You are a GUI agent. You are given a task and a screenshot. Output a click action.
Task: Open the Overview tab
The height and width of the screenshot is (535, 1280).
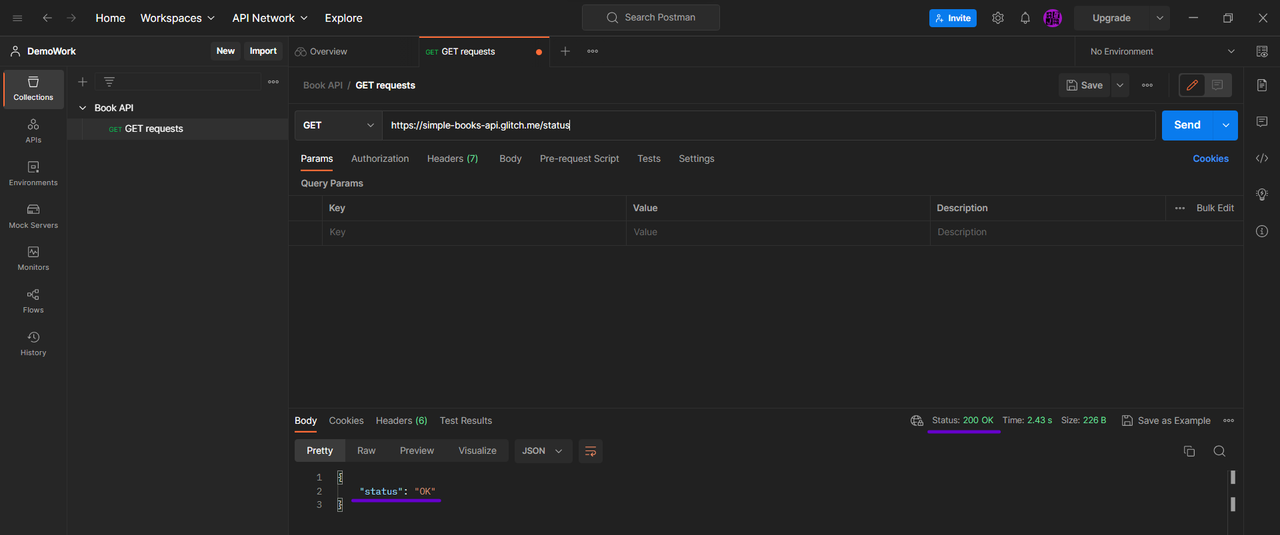tap(321, 51)
